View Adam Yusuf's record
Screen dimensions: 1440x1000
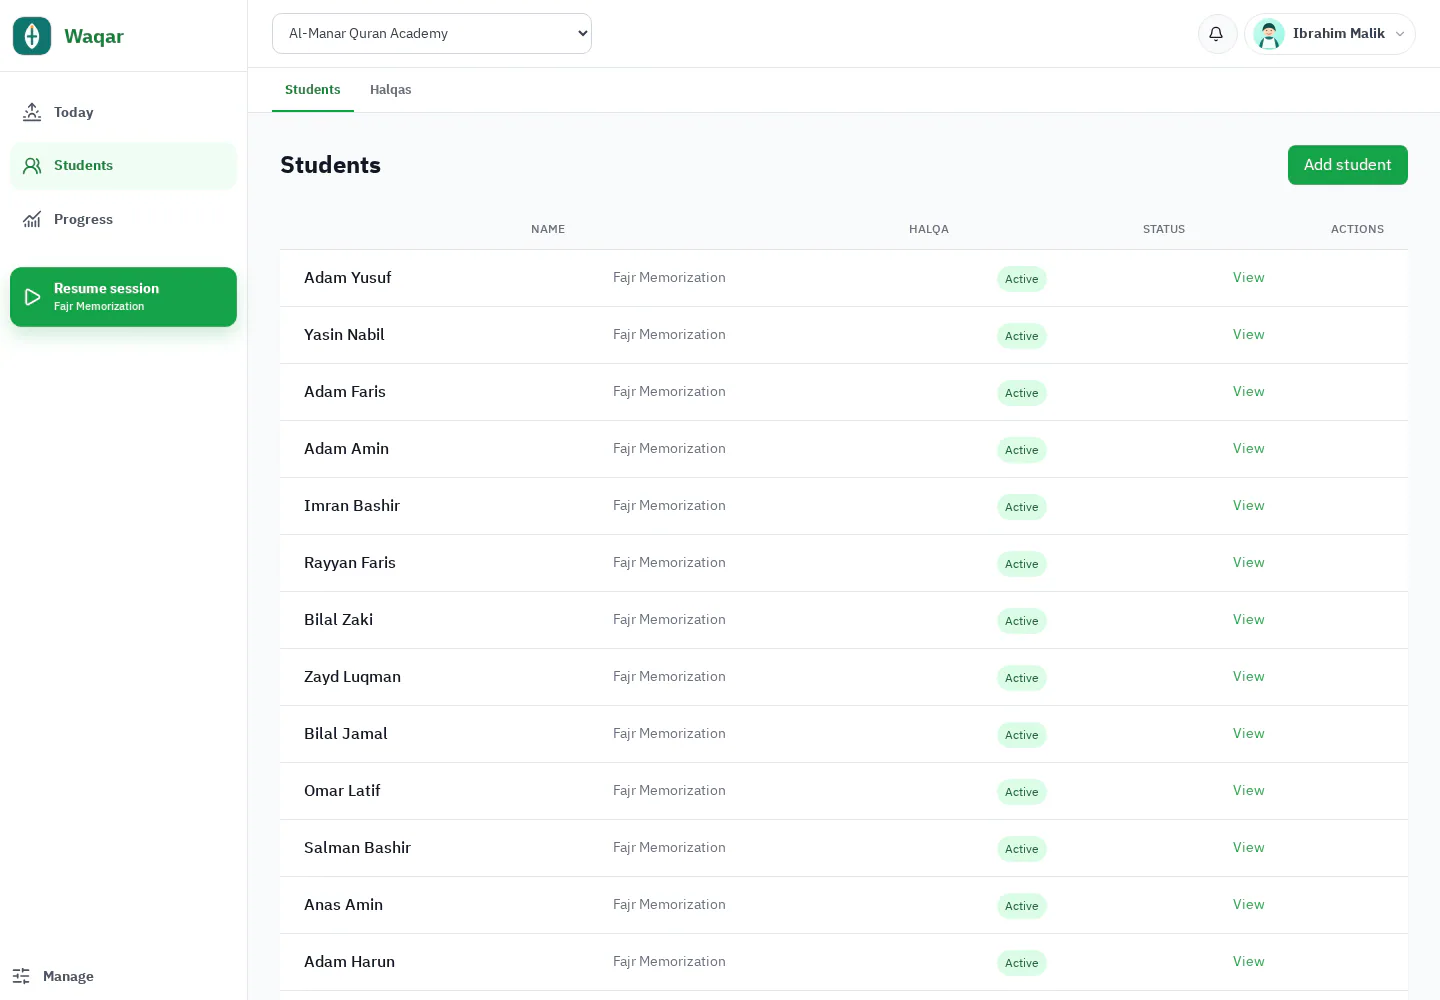pyautogui.click(x=1248, y=278)
